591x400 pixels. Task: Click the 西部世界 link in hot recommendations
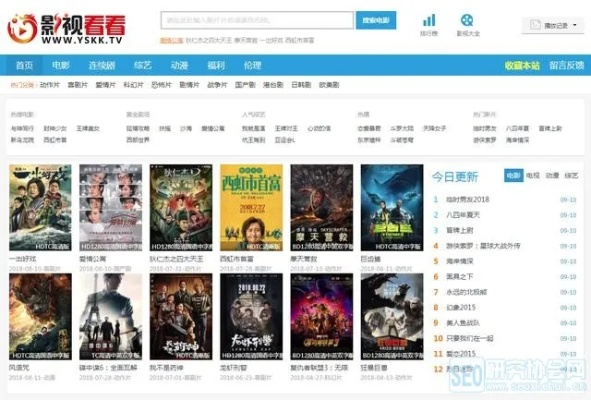tap(138, 140)
